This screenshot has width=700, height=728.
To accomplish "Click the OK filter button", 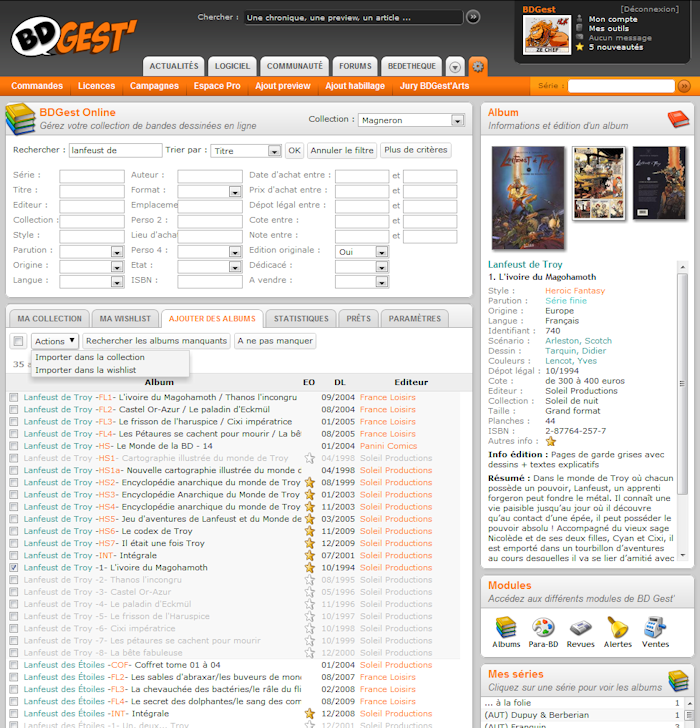I will (x=294, y=150).
